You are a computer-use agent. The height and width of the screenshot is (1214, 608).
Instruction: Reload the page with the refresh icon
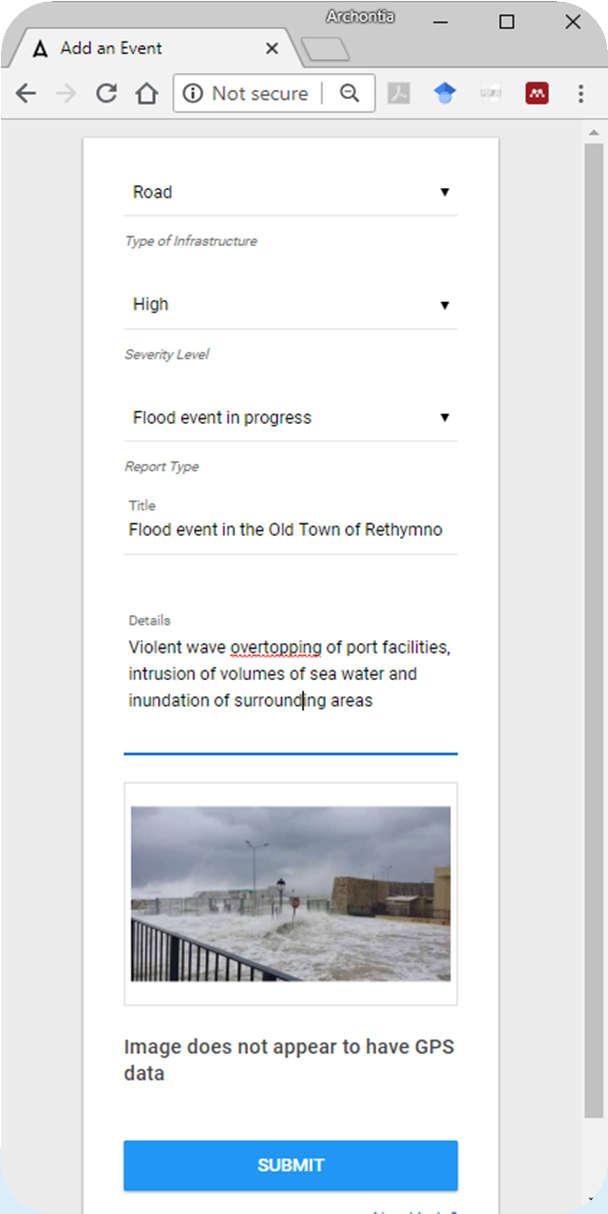pos(106,93)
